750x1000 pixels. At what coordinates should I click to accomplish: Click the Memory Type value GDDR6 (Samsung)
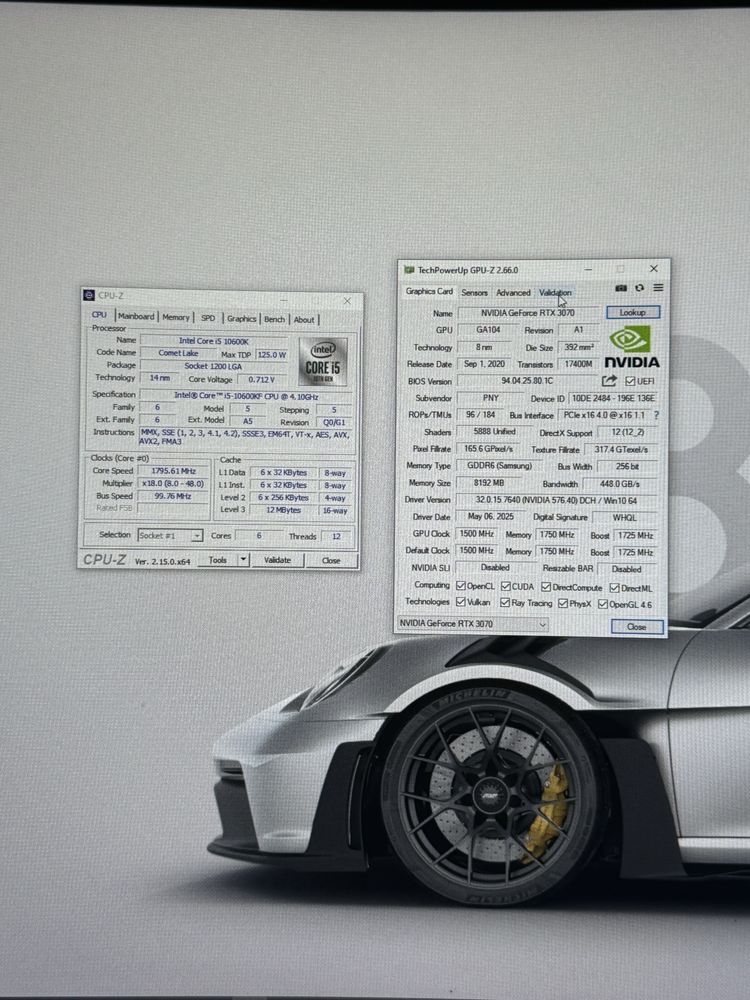(x=499, y=466)
